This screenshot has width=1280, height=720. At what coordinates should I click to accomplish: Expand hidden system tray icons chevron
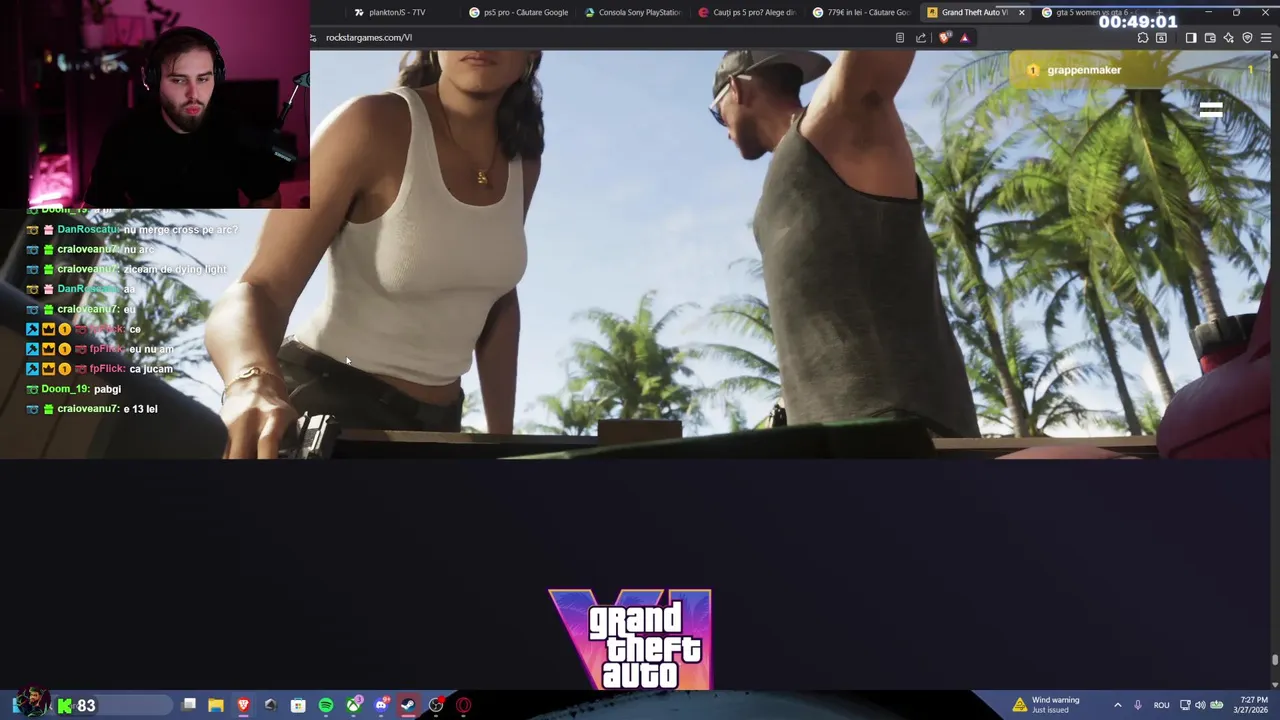click(1118, 705)
